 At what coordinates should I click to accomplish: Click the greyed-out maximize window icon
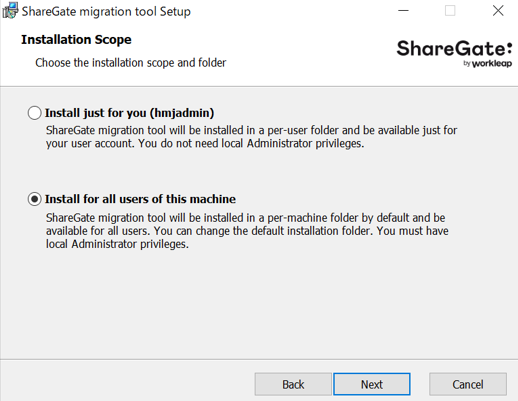coord(450,11)
